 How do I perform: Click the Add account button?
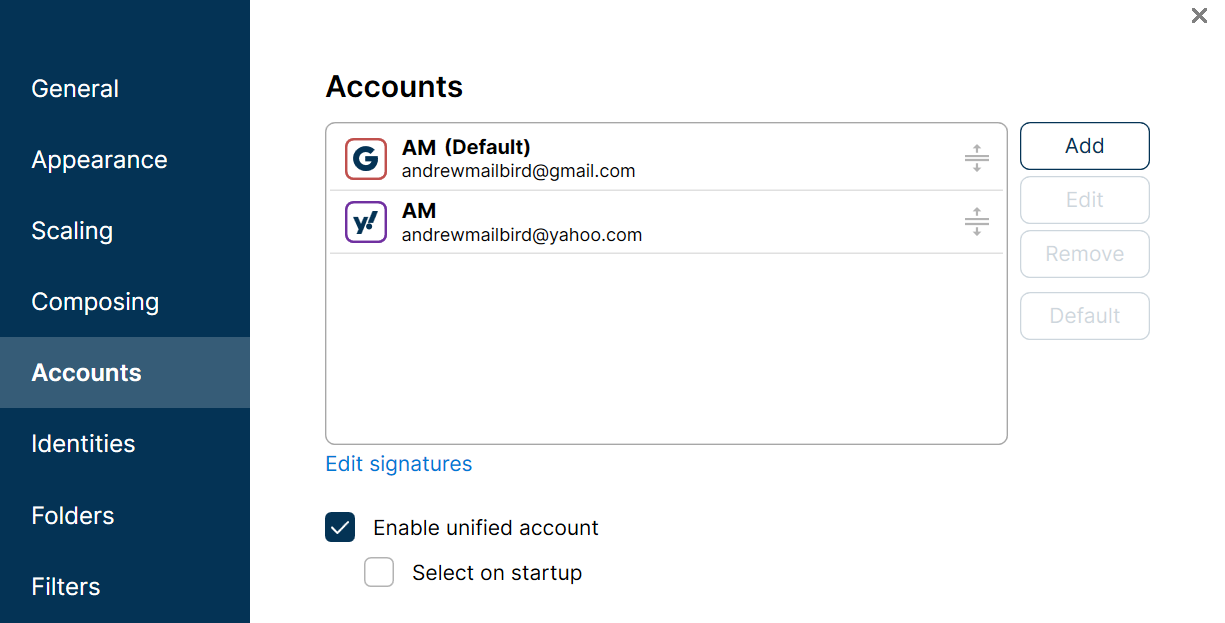1084,145
